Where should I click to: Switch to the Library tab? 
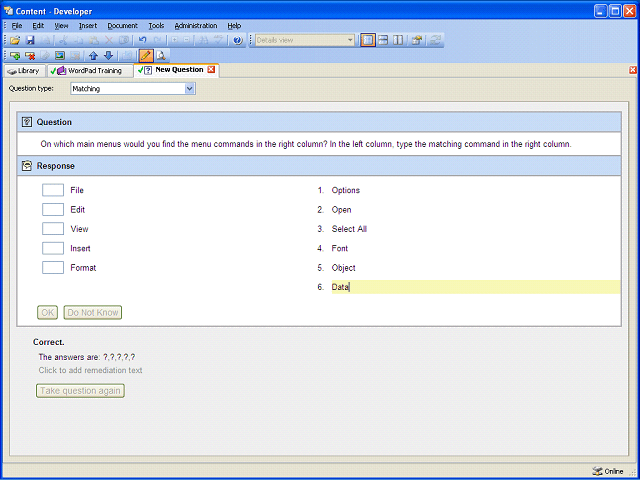(x=24, y=71)
